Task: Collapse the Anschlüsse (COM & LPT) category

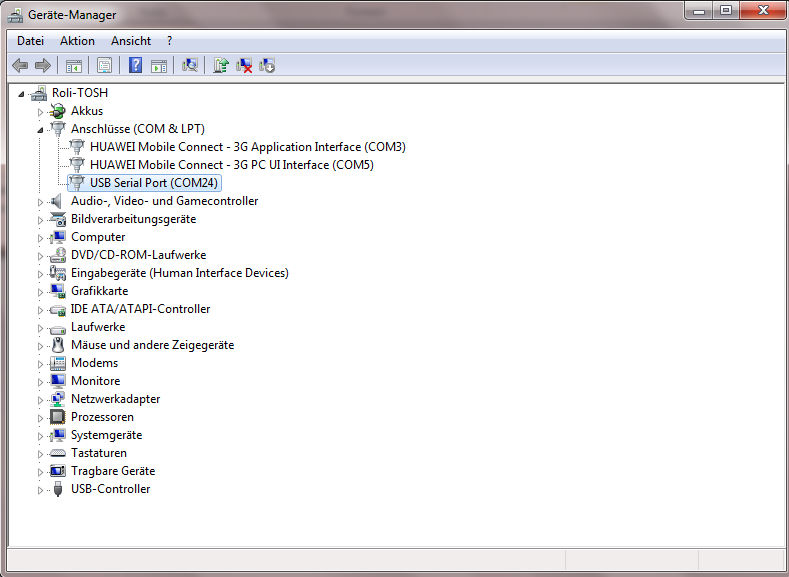Action: tap(40, 130)
